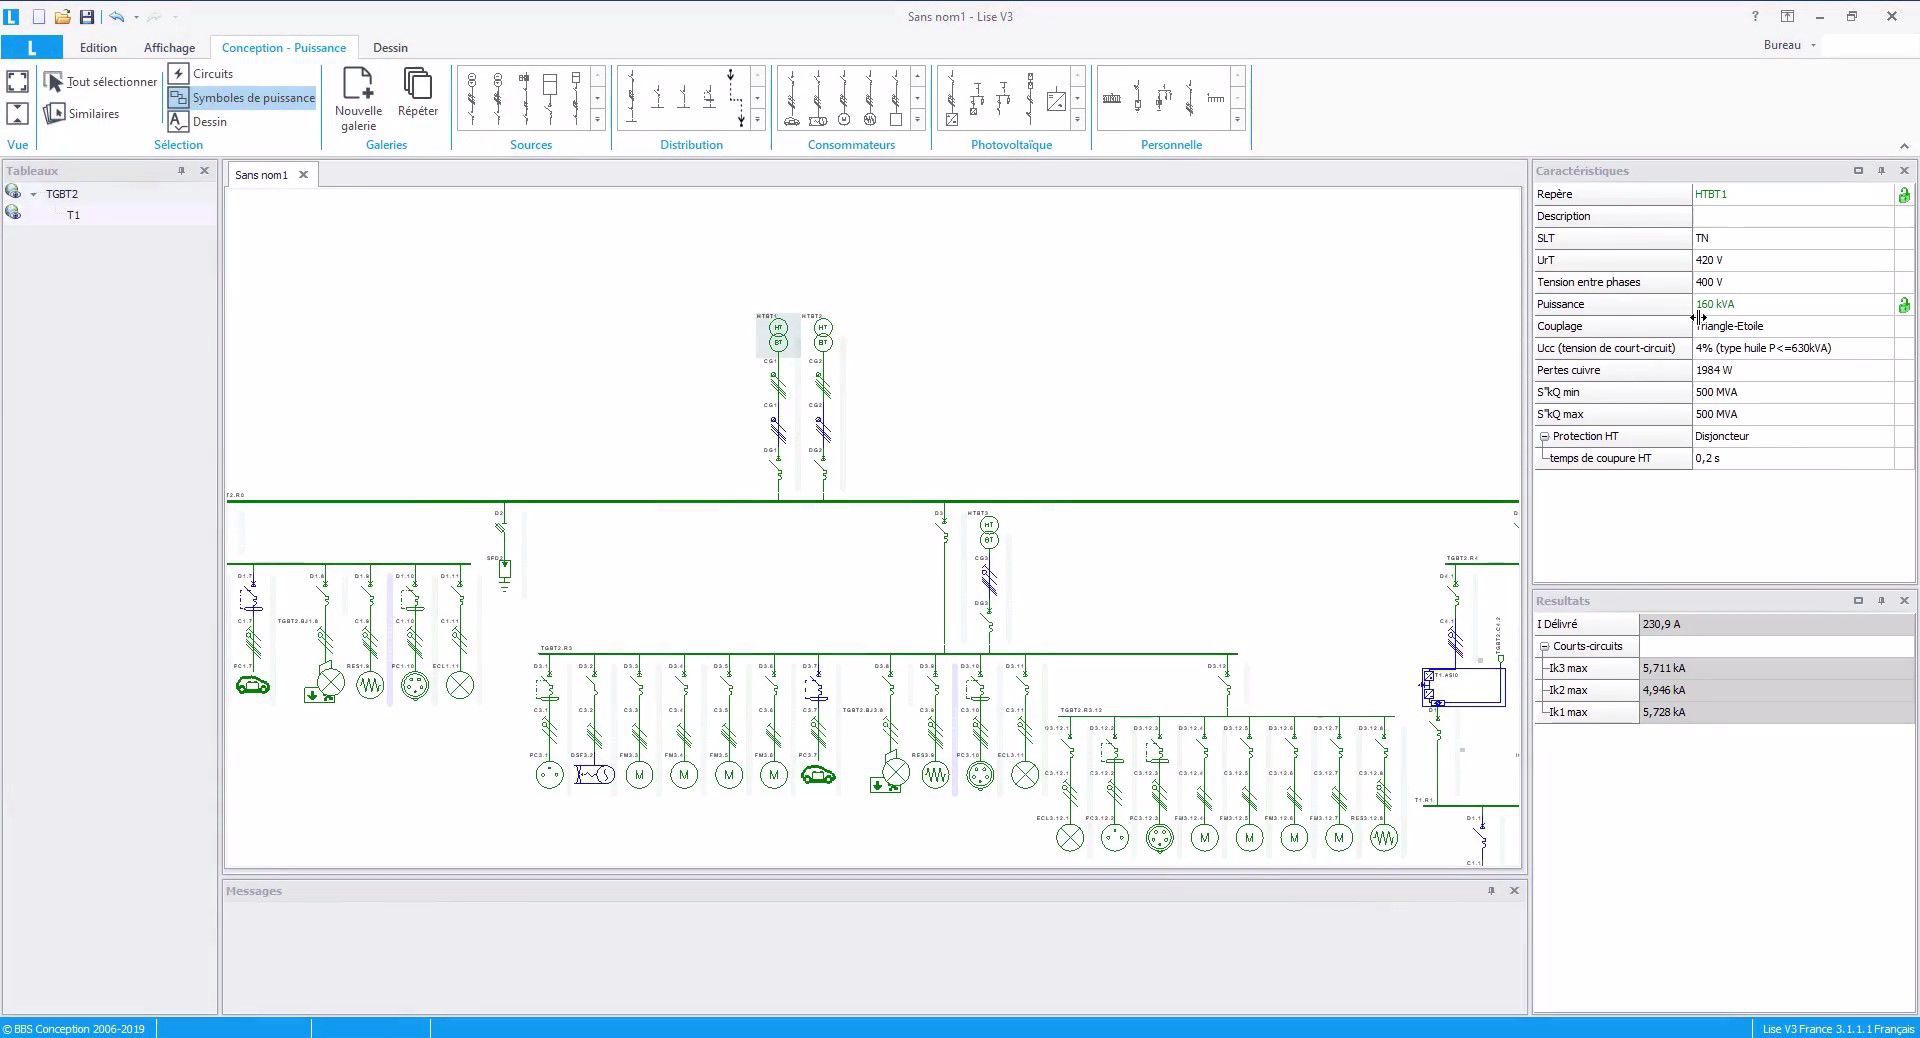Create a Nouvelle galerie

pyautogui.click(x=358, y=97)
